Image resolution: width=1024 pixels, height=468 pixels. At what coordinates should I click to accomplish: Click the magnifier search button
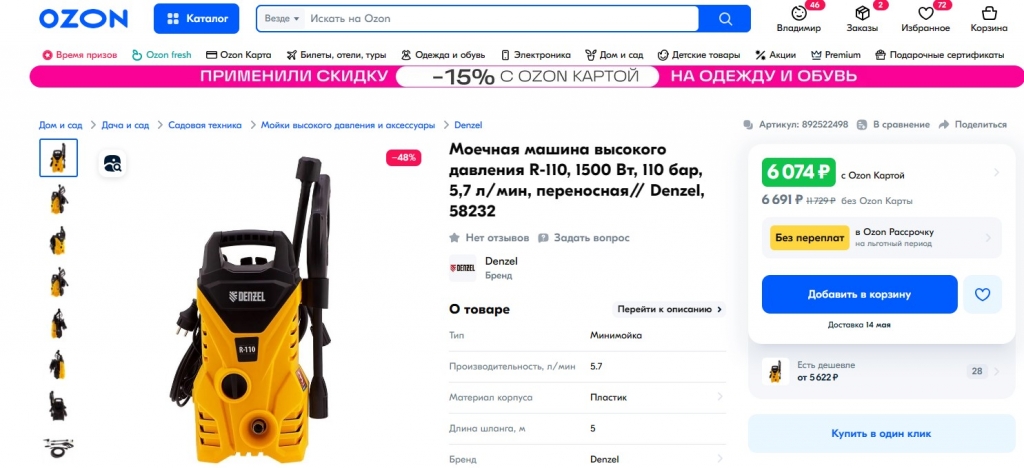point(725,19)
